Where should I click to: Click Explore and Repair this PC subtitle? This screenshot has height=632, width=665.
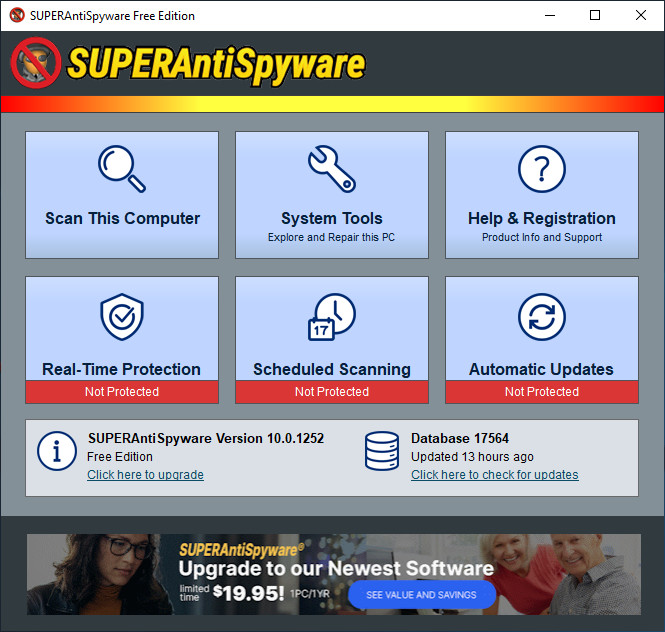(331, 237)
